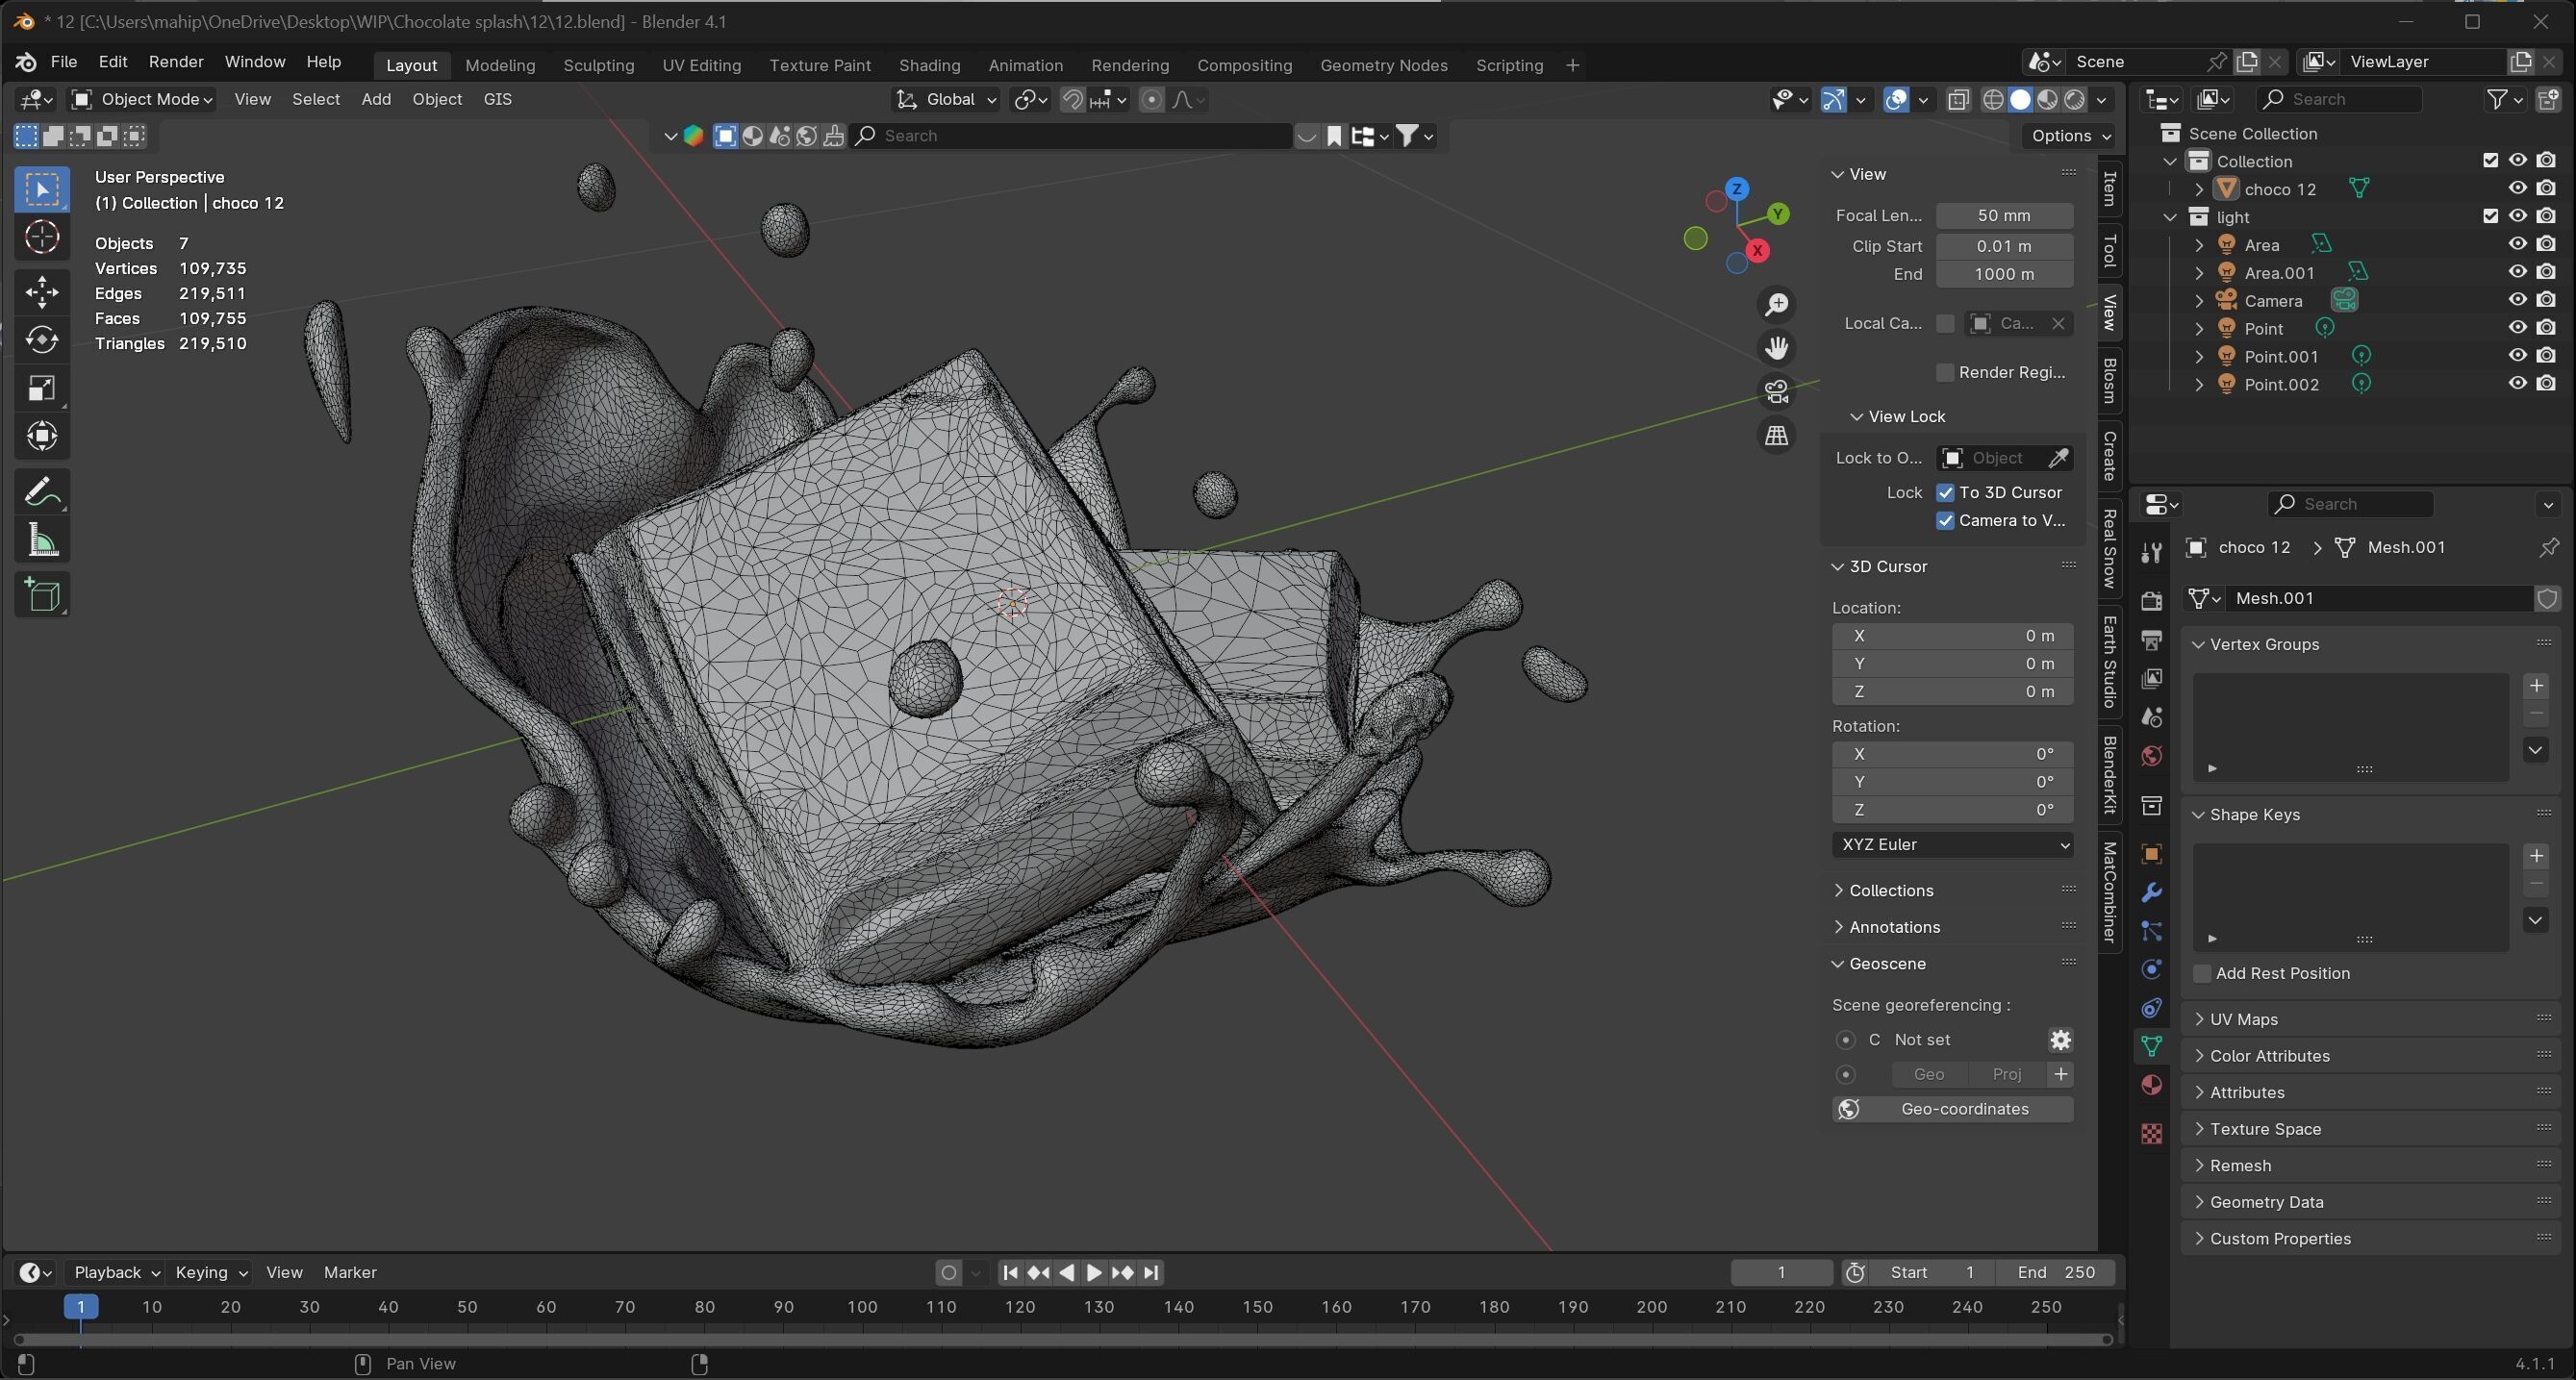Image resolution: width=2576 pixels, height=1380 pixels.
Task: Activate the Transform tool
Action: click(42, 436)
